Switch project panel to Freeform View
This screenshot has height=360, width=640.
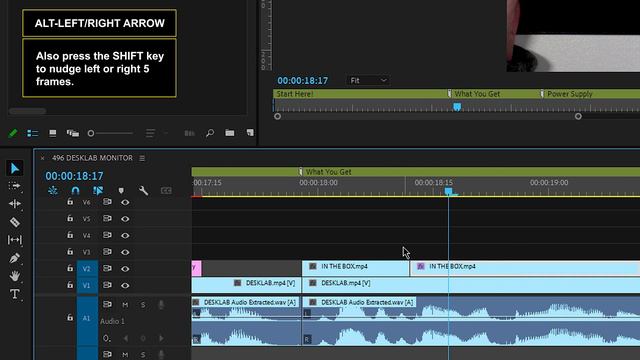73,133
